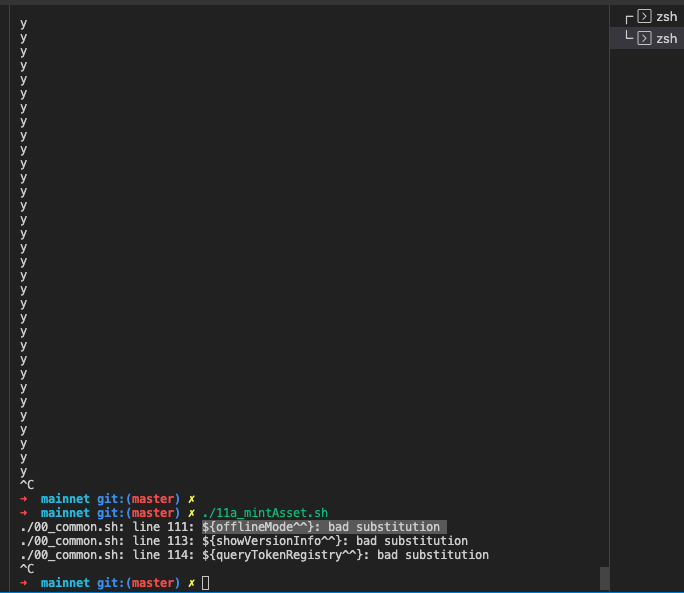Click the ./11a_mintAsset.sh command text
This screenshot has width=684, height=593.
(265, 513)
